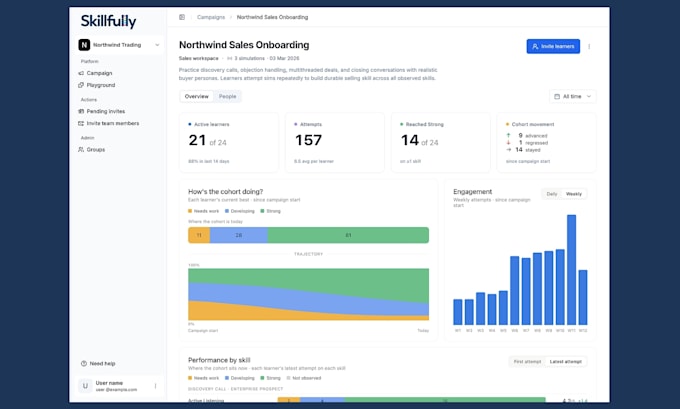680x409 pixels.
Task: Click the calendar icon in All time
Action: coord(557,96)
